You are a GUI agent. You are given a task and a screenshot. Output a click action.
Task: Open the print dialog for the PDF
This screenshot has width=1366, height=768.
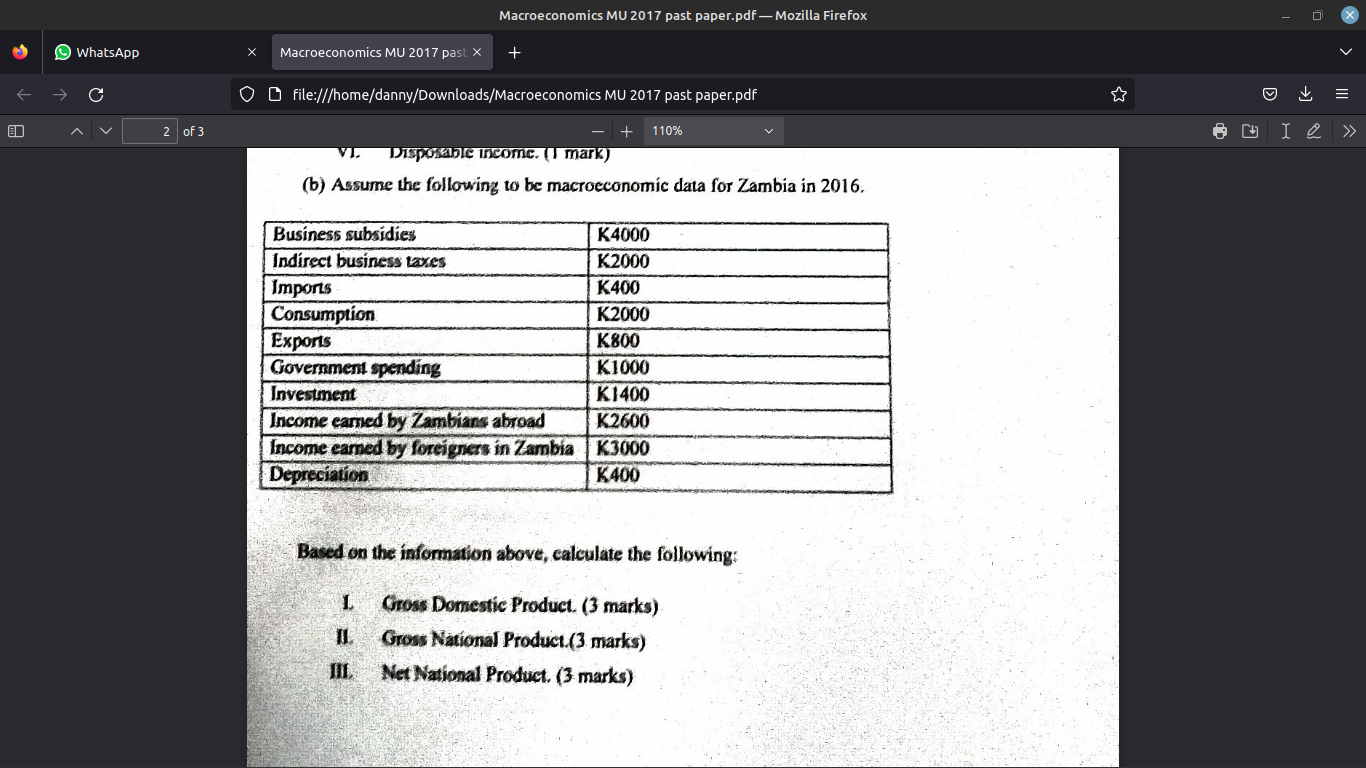tap(1219, 131)
